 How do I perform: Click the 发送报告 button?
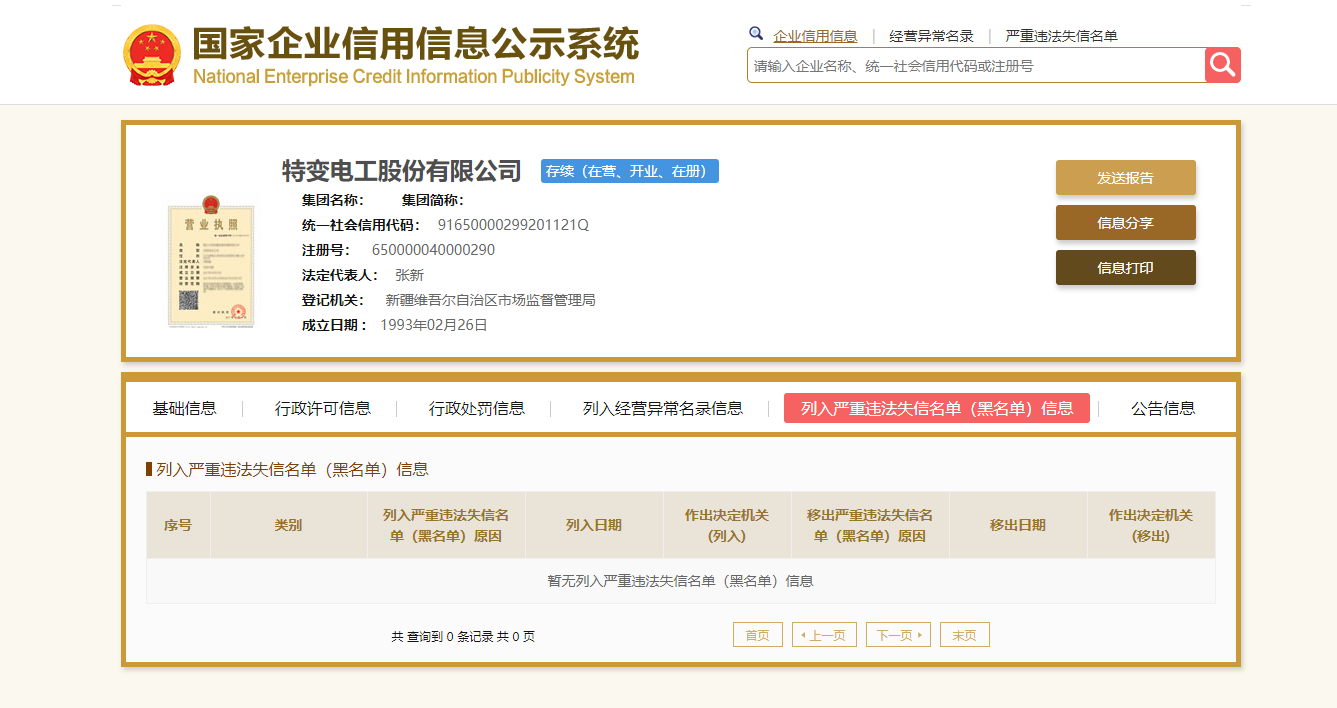[1126, 178]
